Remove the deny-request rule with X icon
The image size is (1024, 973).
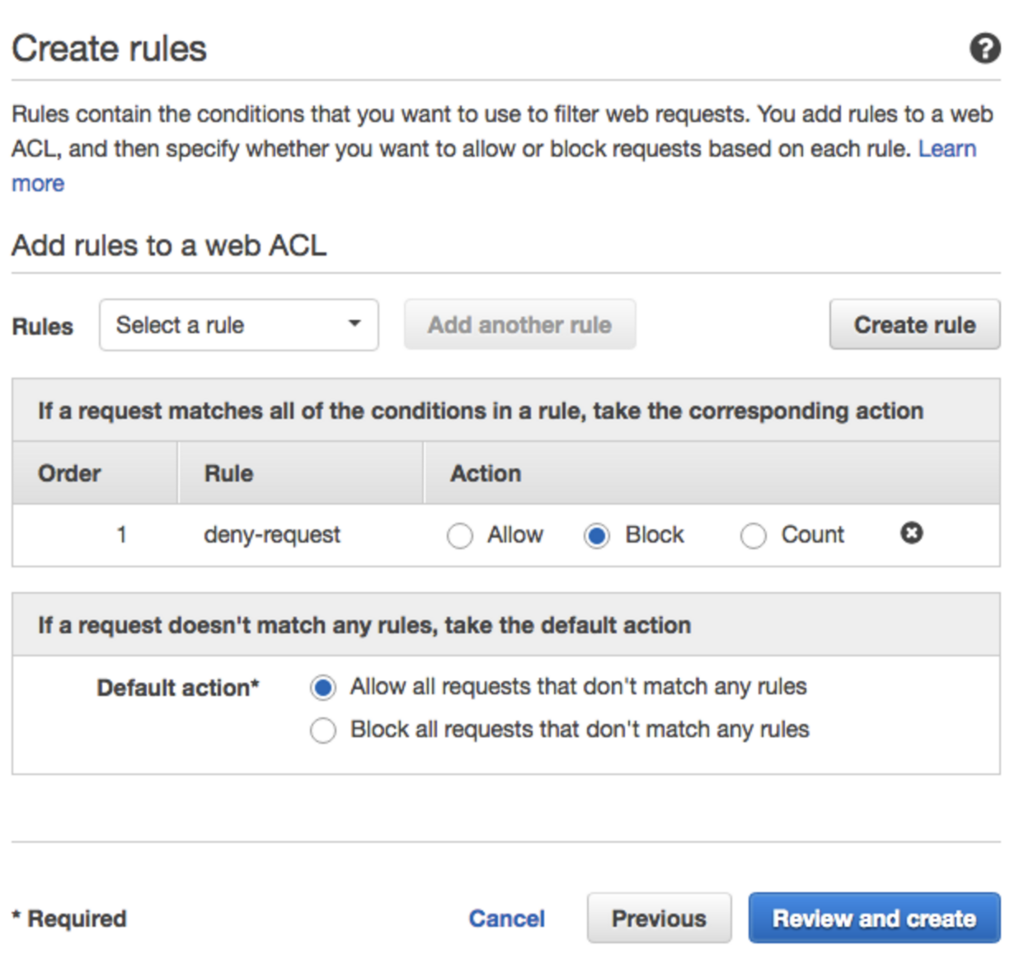coord(911,534)
